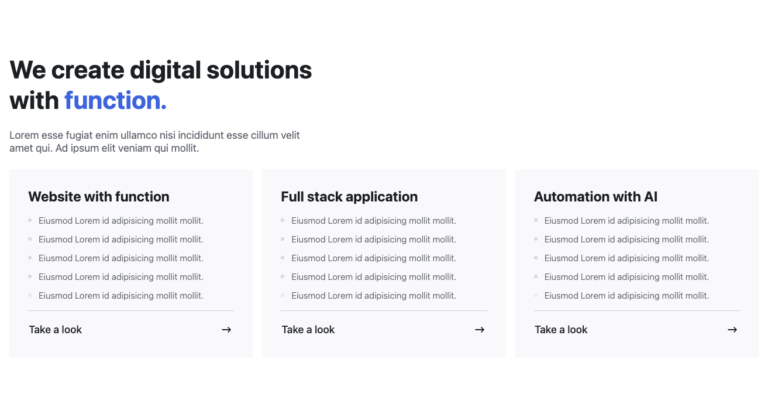Select last bullet in Automation with AI card
Screen dimensions: 768x407
tap(626, 296)
